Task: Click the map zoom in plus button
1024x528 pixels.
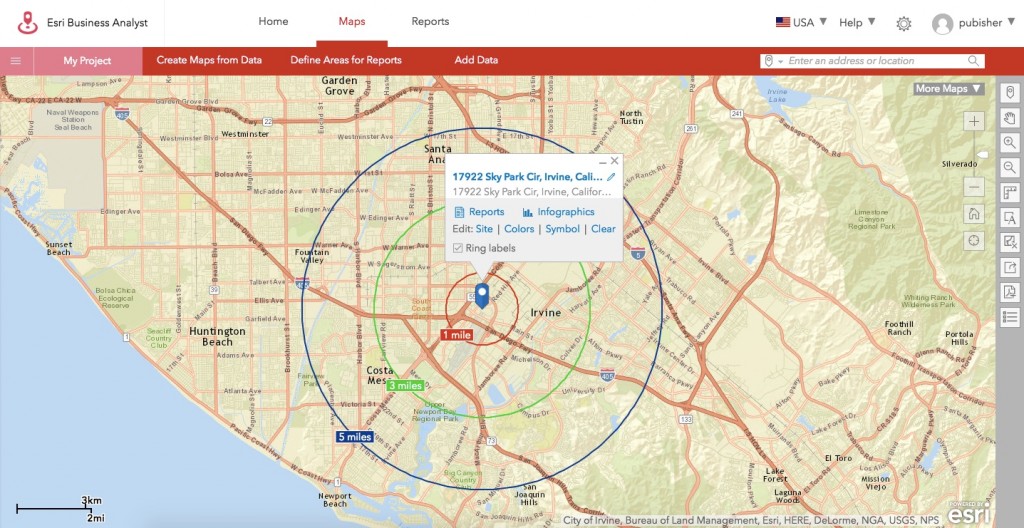Action: point(974,121)
